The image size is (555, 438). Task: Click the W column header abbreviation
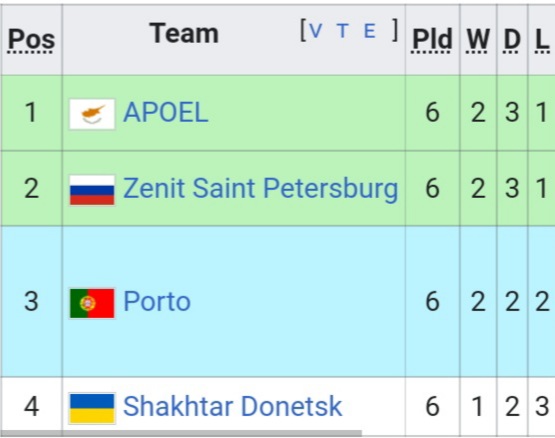click(x=478, y=39)
